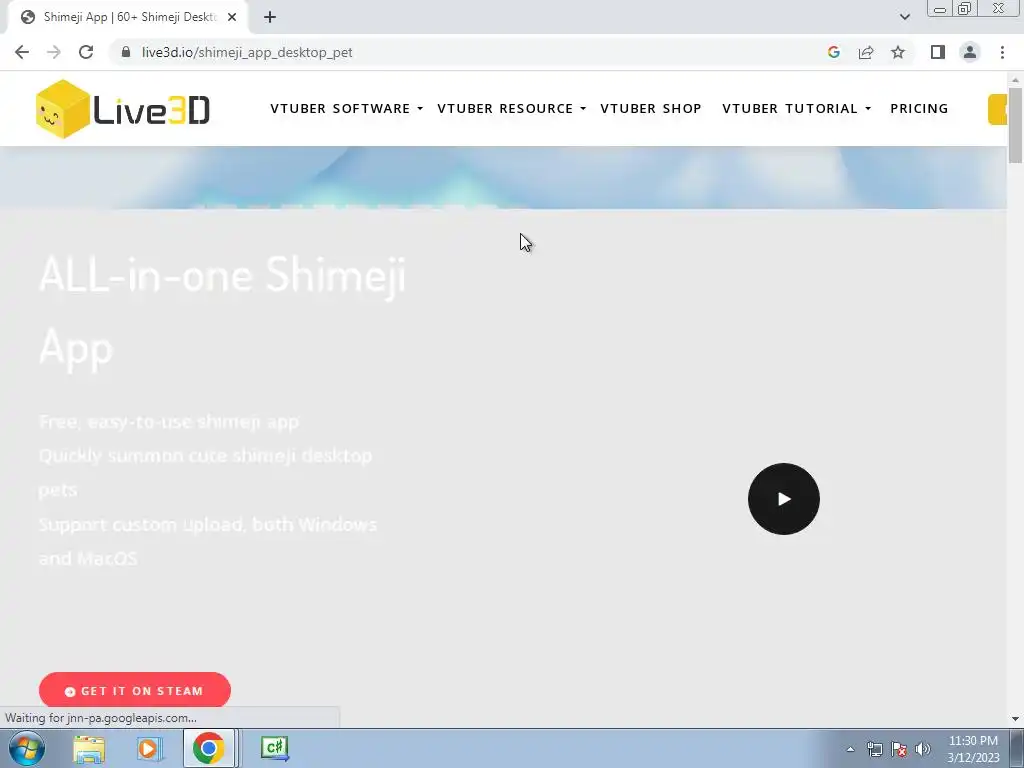Click the network tray icon
1024x768 pixels.
pos(874,749)
